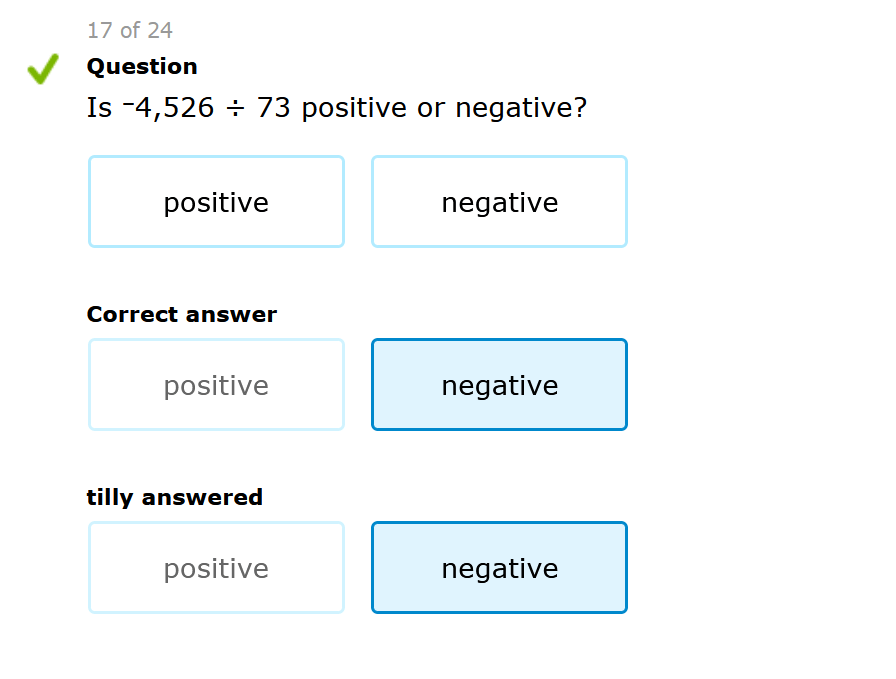Select the top 'negative' option under Question
This screenshot has width=896, height=679.
click(499, 202)
